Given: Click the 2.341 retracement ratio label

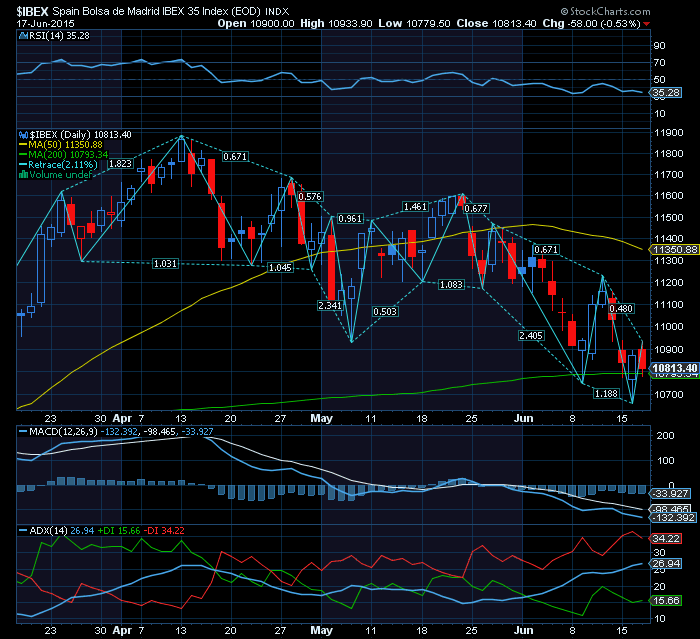Looking at the screenshot, I should click(x=330, y=305).
